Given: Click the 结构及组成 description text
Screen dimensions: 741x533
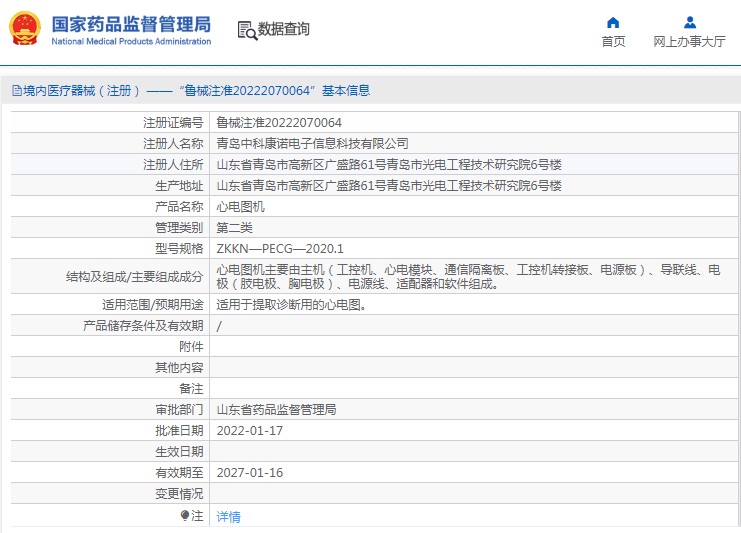Looking at the screenshot, I should [468, 277].
